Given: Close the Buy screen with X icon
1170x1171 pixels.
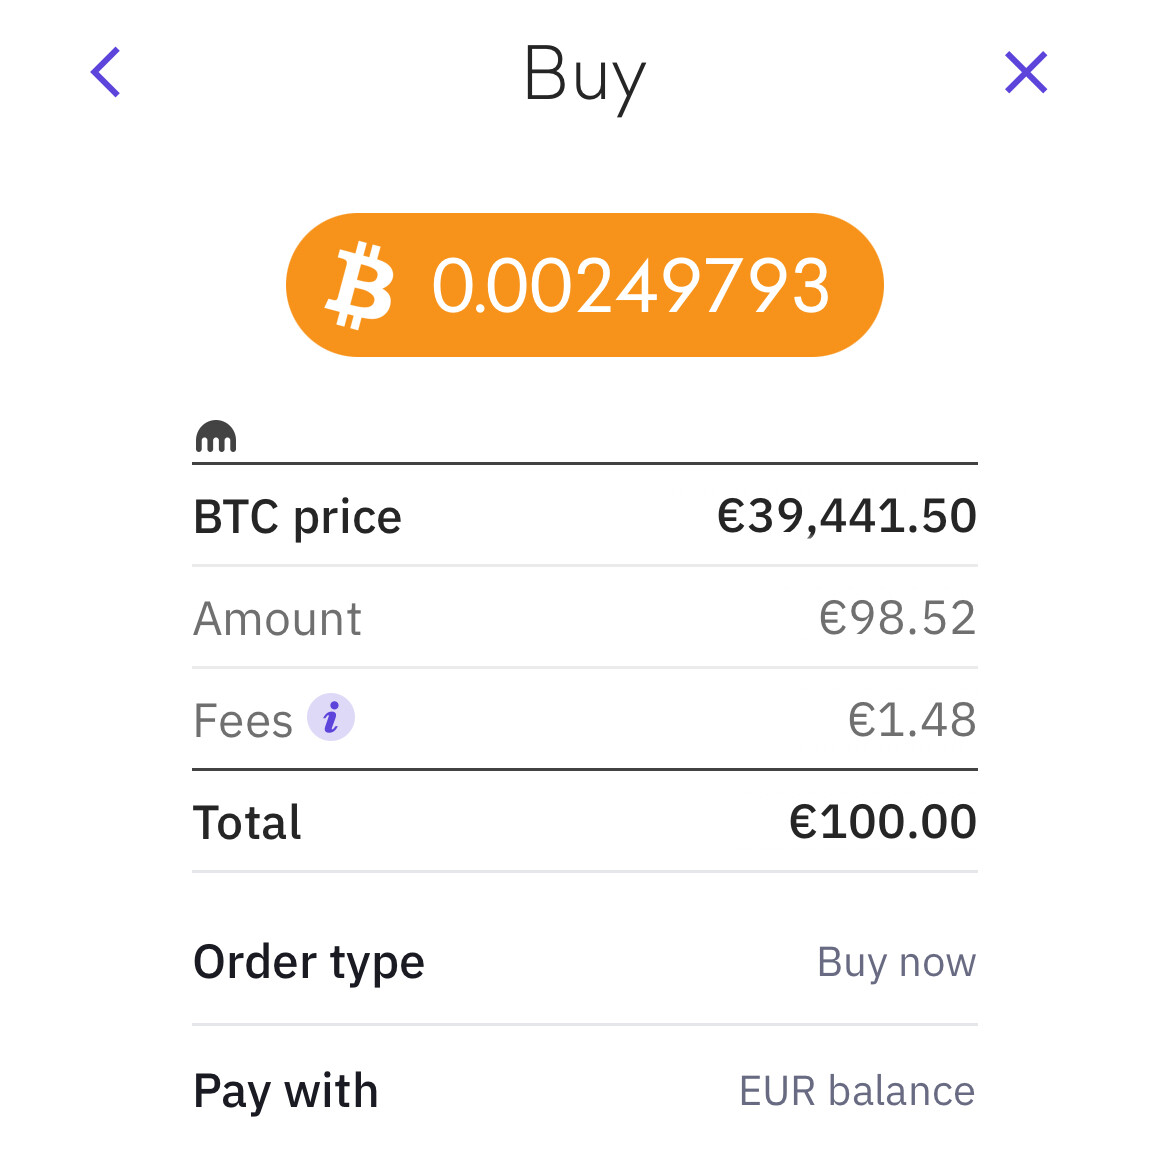Looking at the screenshot, I should pos(1026,72).
